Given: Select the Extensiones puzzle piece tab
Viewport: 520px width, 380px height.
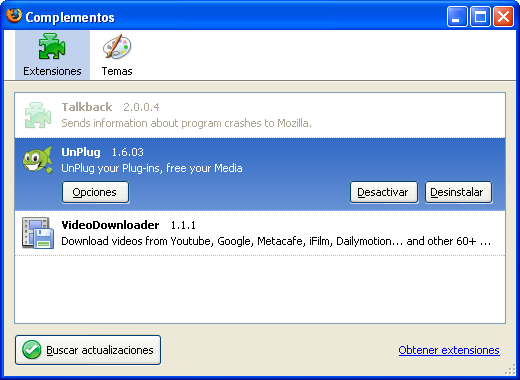Looking at the screenshot, I should (52, 55).
